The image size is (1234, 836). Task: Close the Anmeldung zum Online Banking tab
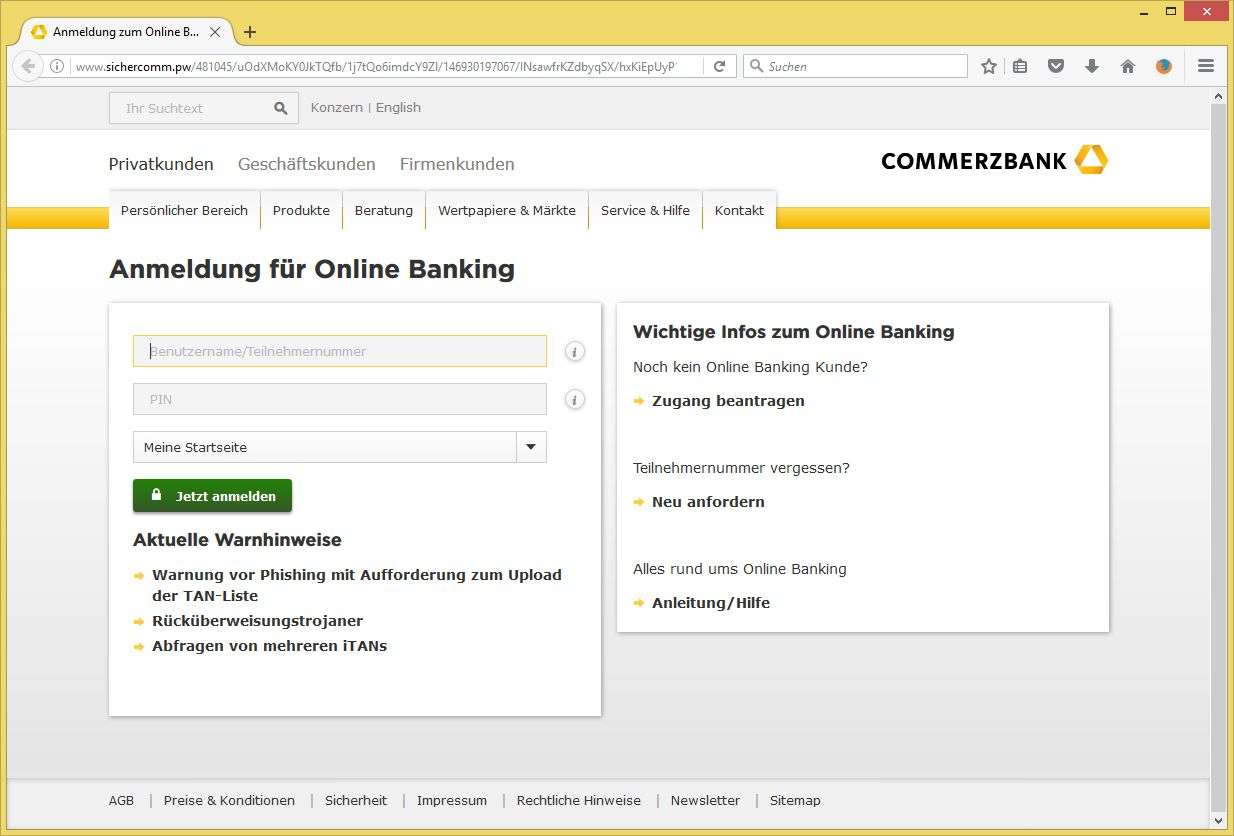coord(215,32)
